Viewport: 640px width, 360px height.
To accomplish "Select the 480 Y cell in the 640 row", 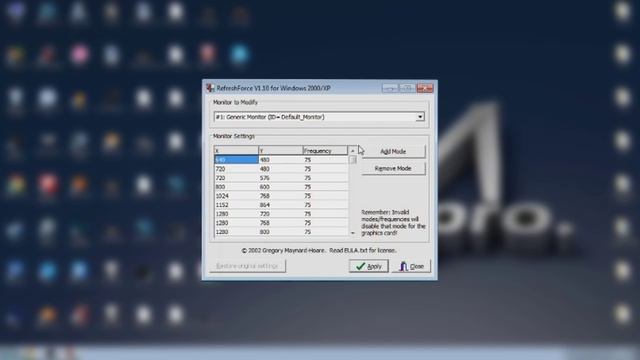I will 281,160.
